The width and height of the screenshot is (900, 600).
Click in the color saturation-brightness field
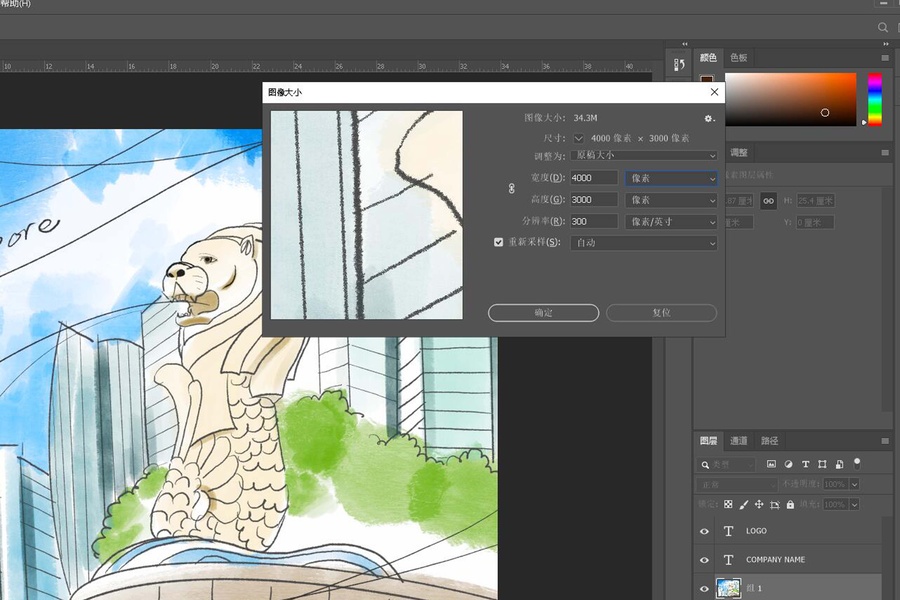click(790, 99)
